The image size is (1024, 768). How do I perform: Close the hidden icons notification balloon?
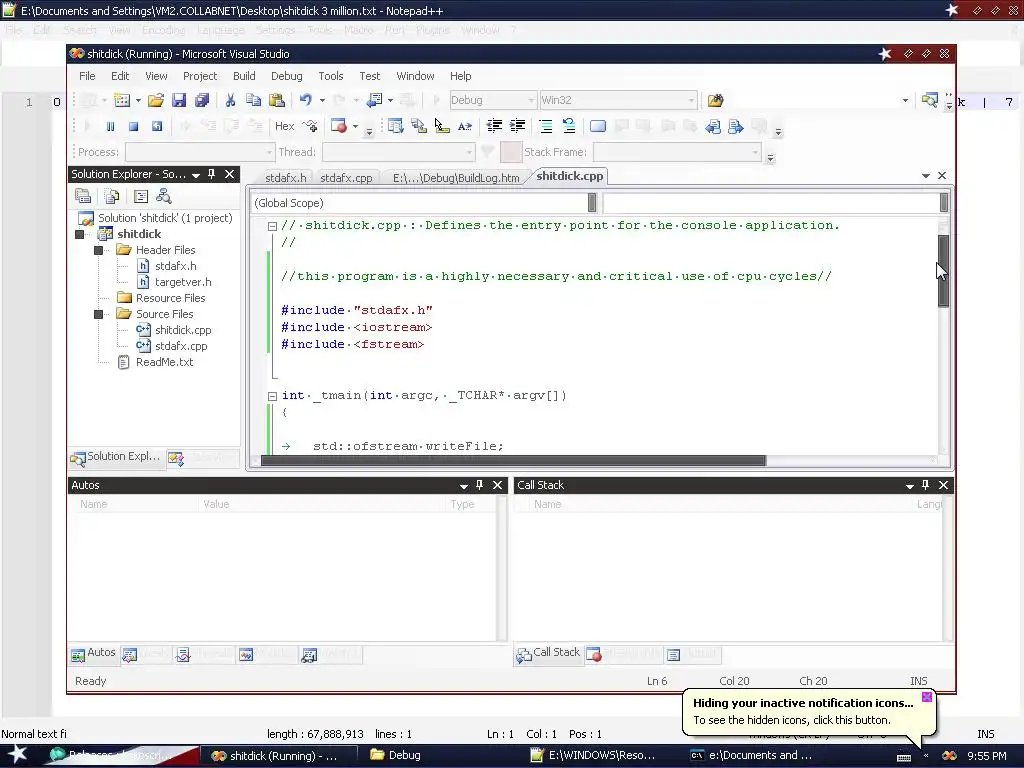[x=927, y=697]
